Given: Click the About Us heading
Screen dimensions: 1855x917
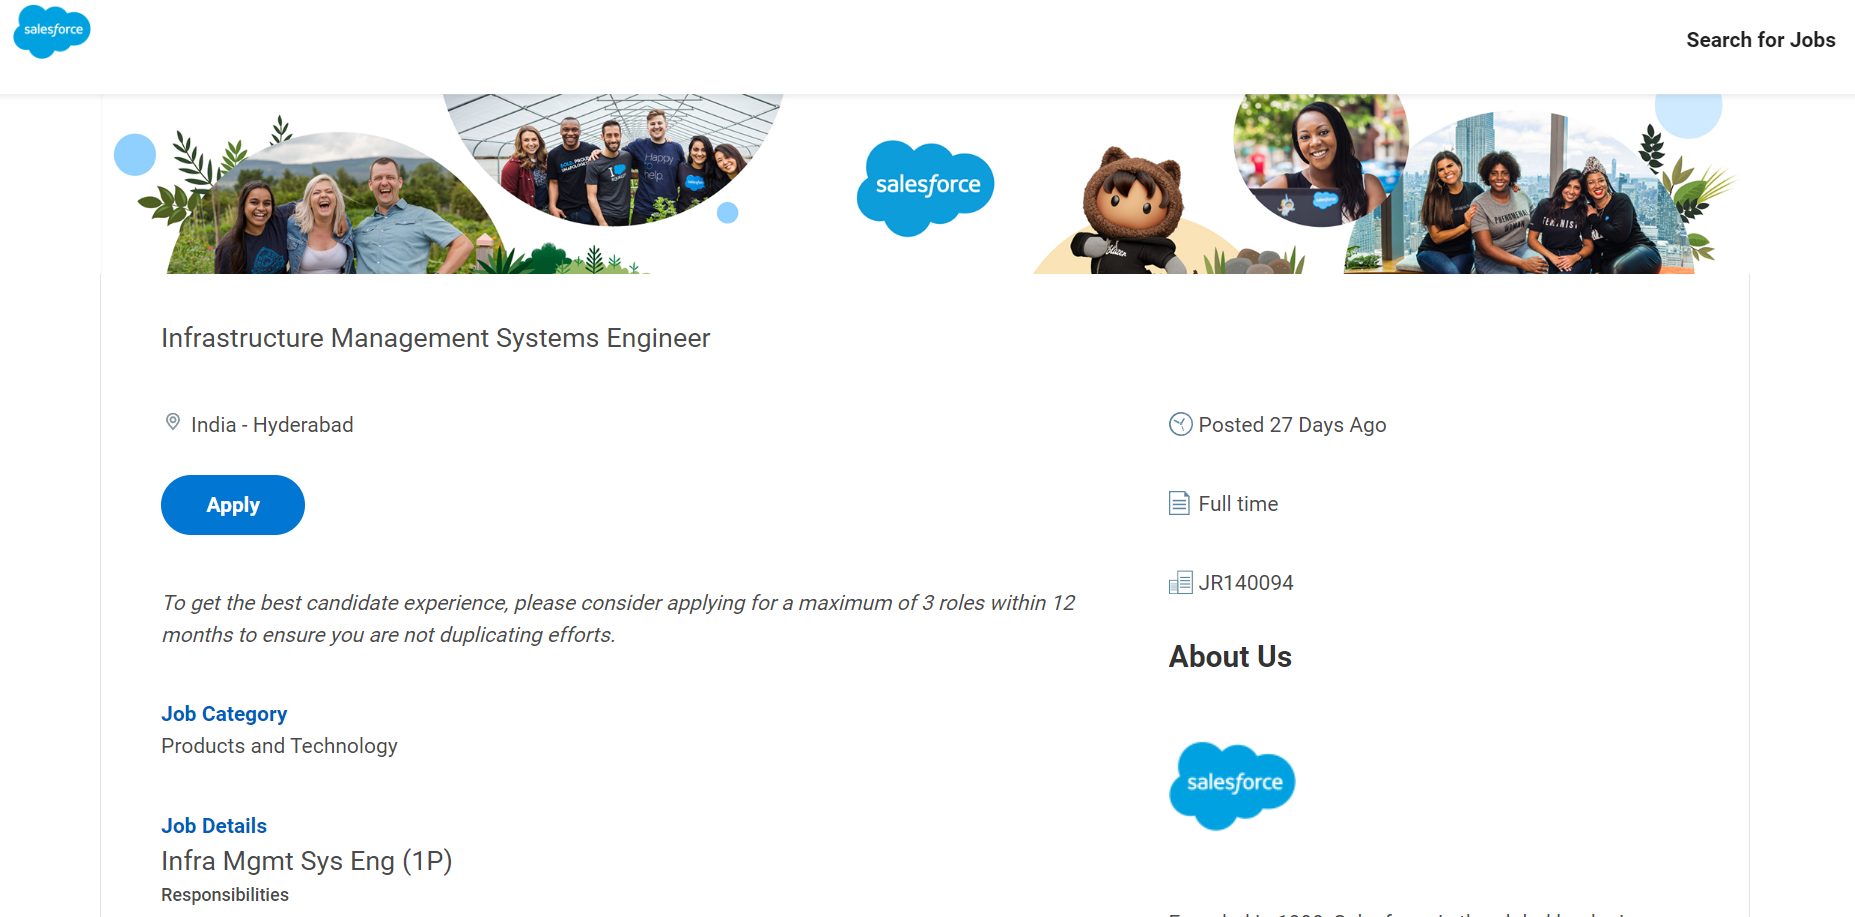Looking at the screenshot, I should click(x=1230, y=657).
